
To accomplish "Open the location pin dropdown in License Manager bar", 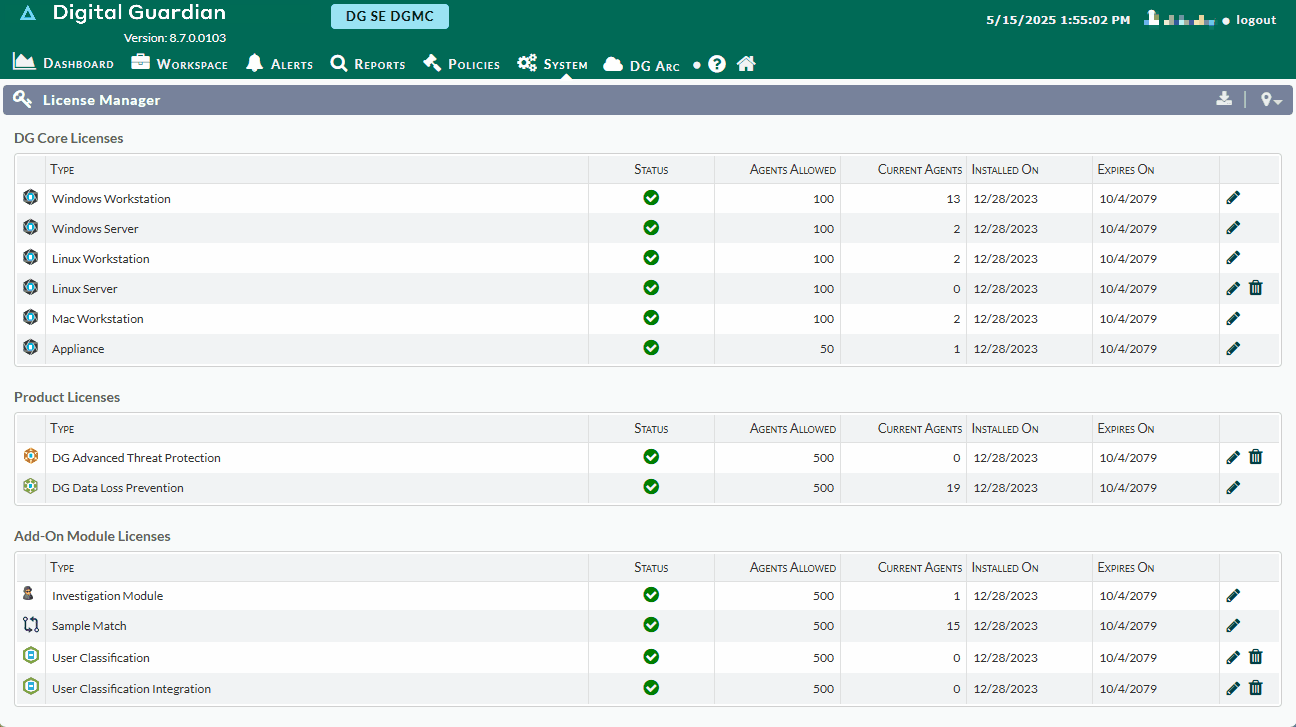I will tap(1270, 99).
